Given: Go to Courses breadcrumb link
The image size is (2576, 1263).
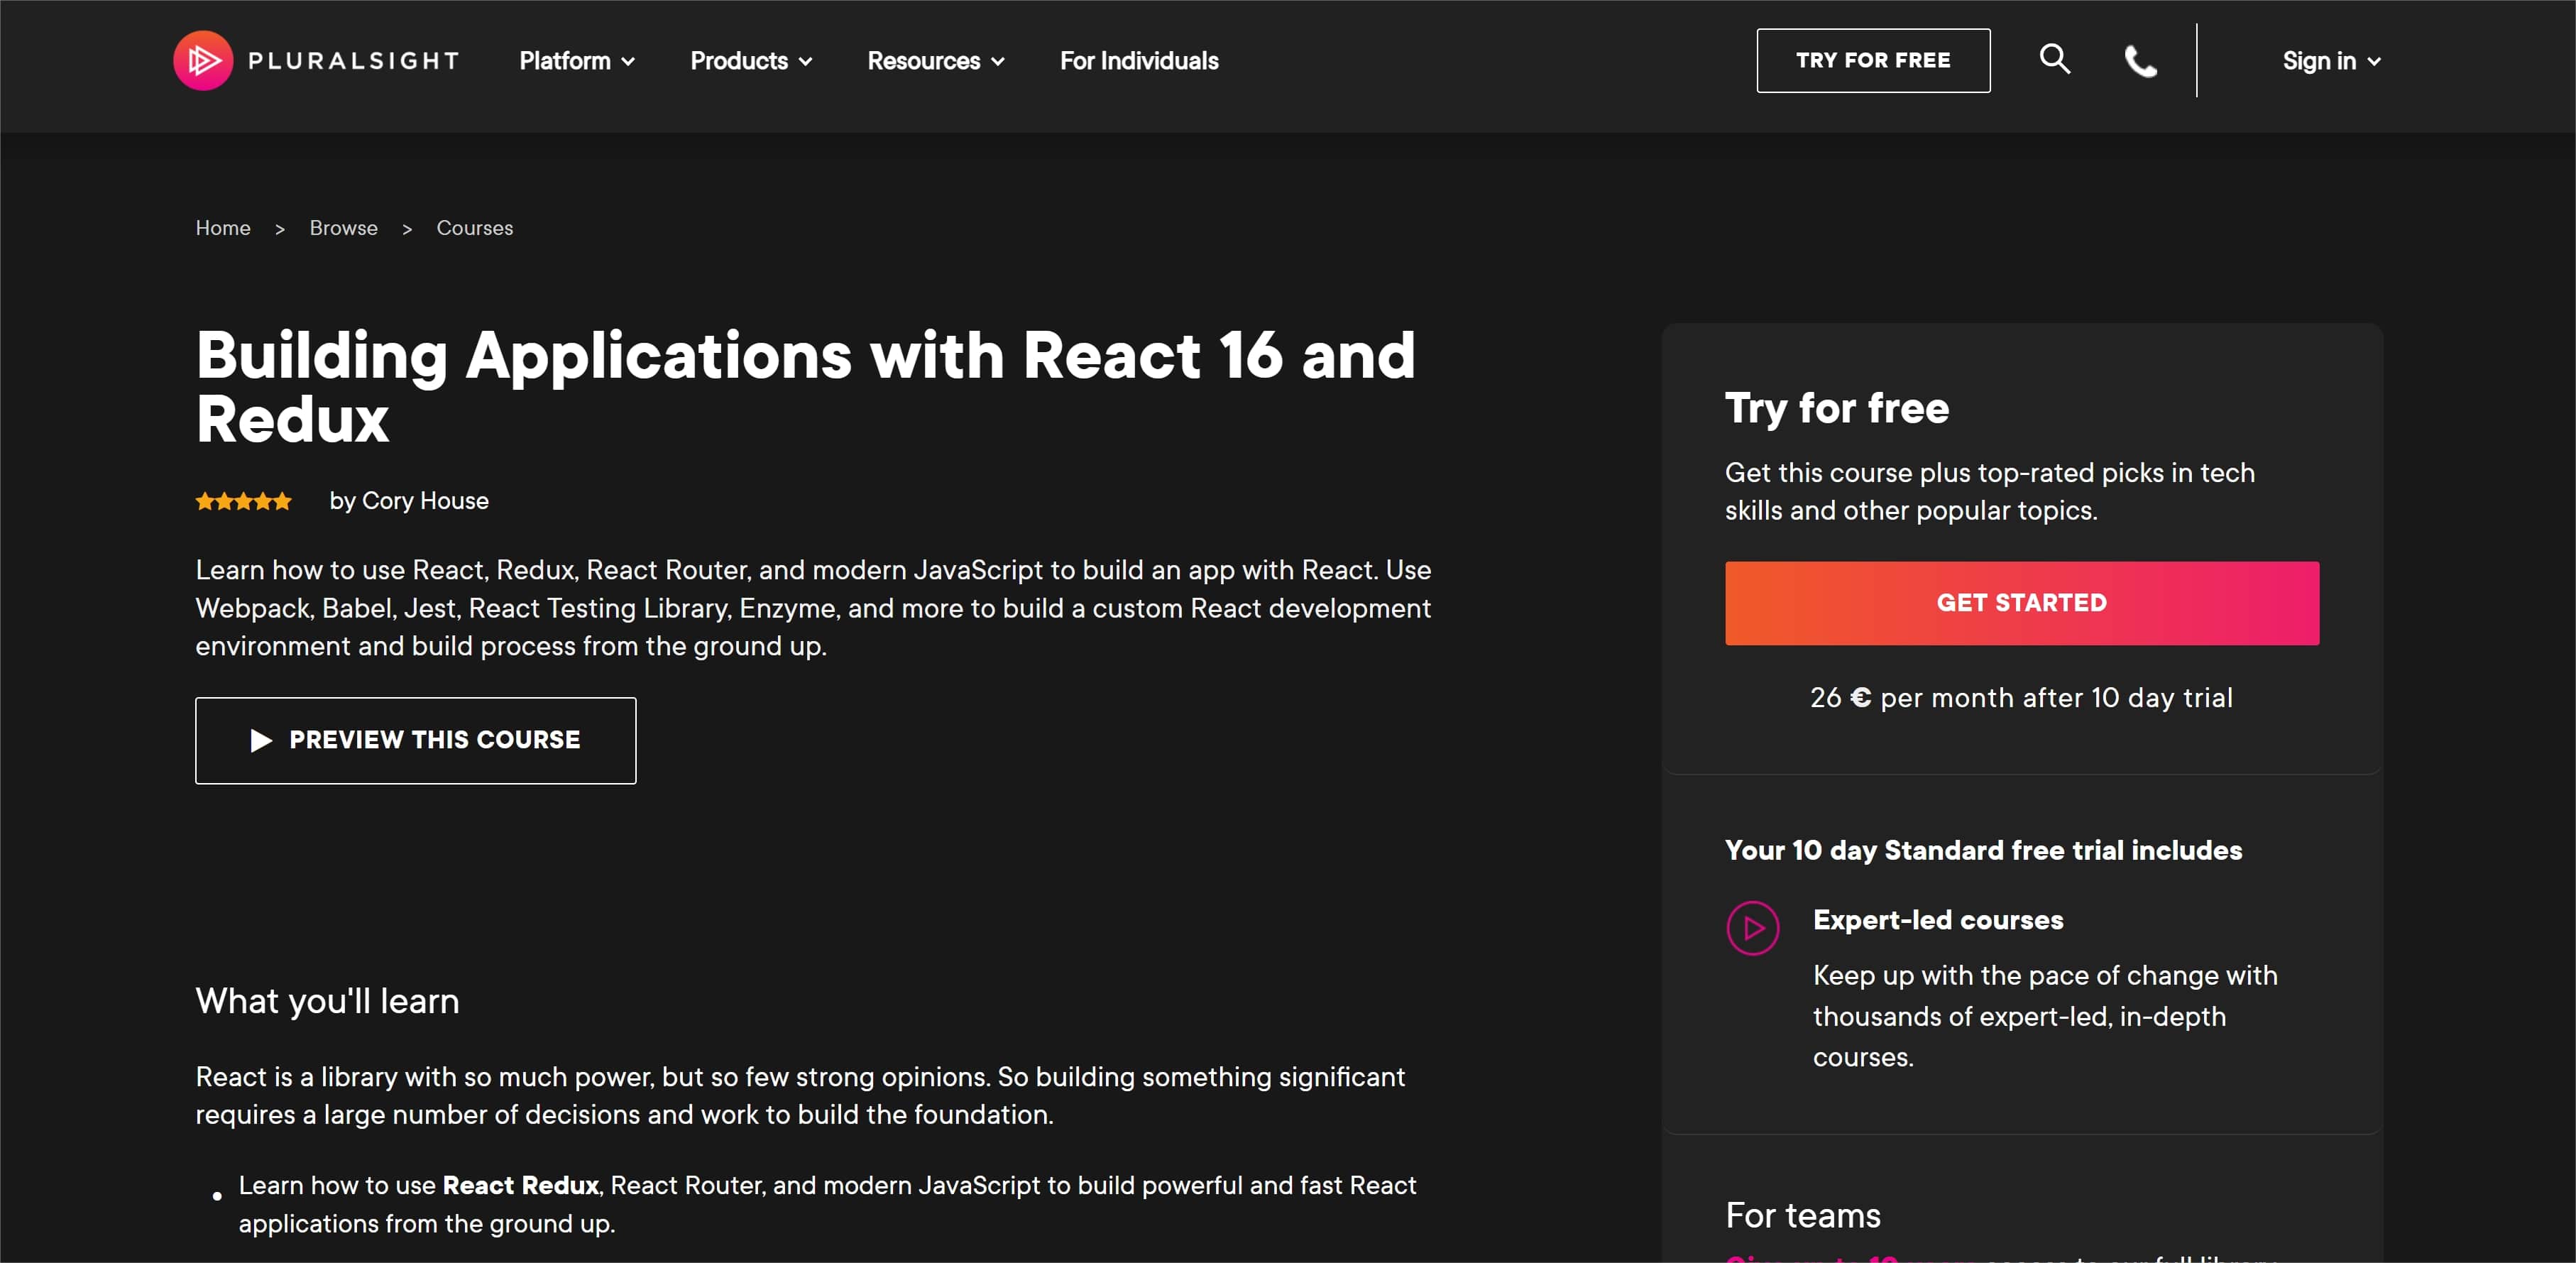Looking at the screenshot, I should [474, 228].
